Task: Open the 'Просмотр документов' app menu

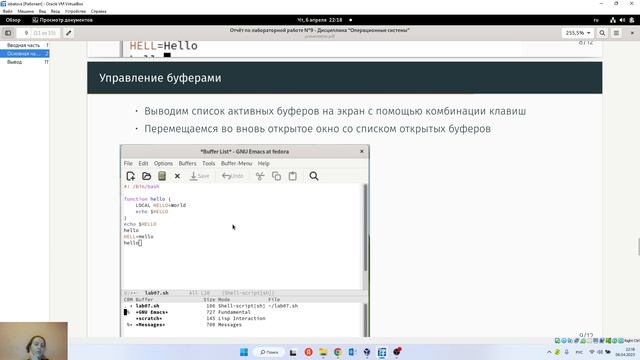Action: click(62, 20)
